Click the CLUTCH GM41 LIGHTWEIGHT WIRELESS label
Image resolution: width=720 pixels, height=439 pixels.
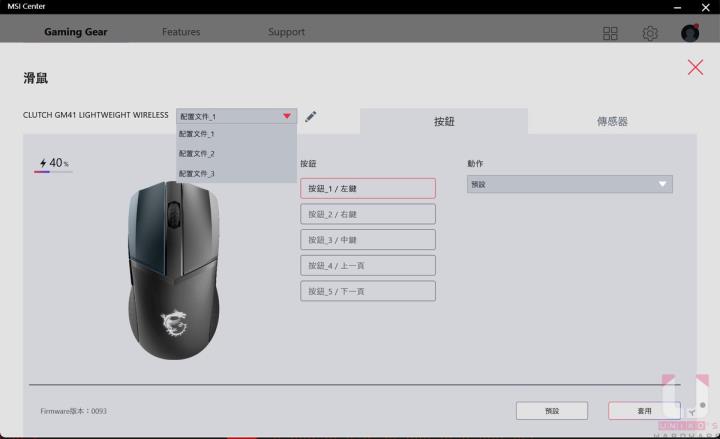click(x=96, y=115)
